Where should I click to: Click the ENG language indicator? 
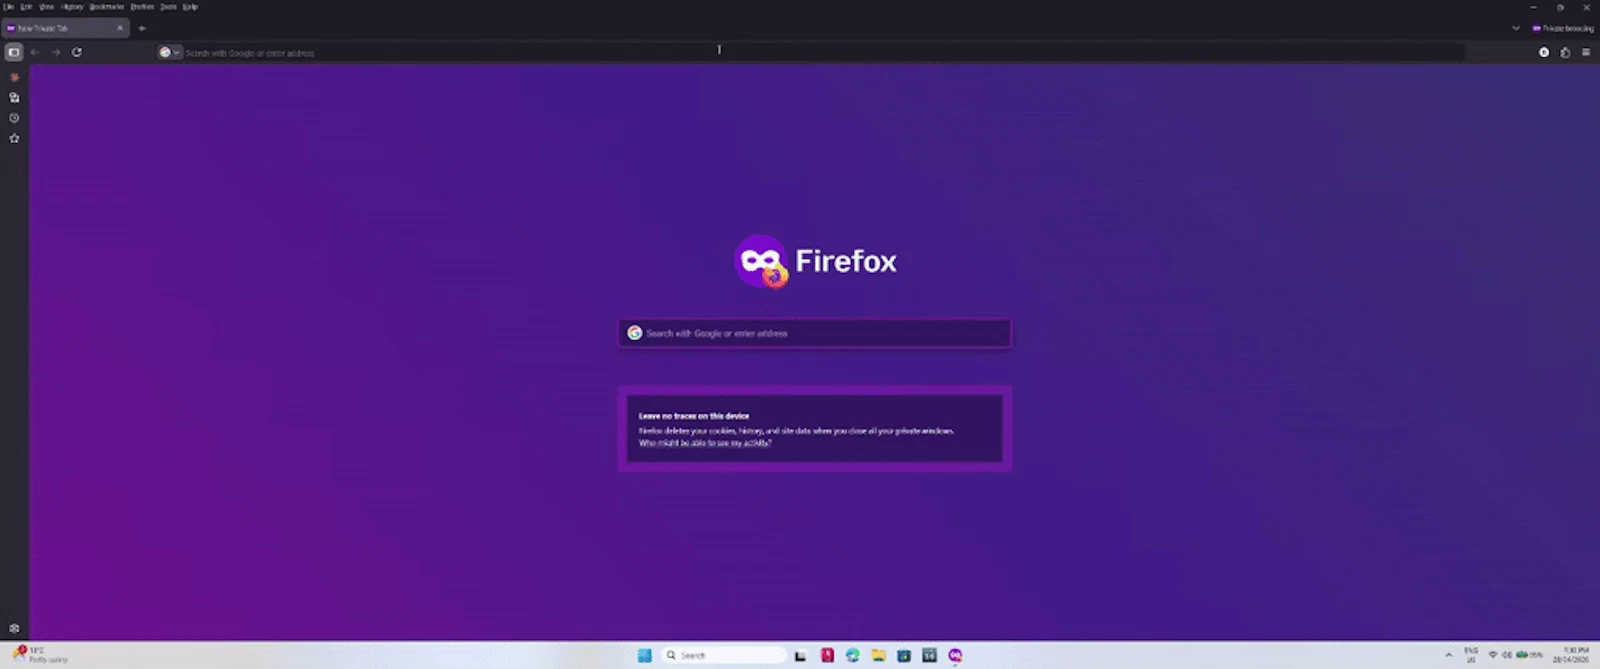tap(1471, 655)
